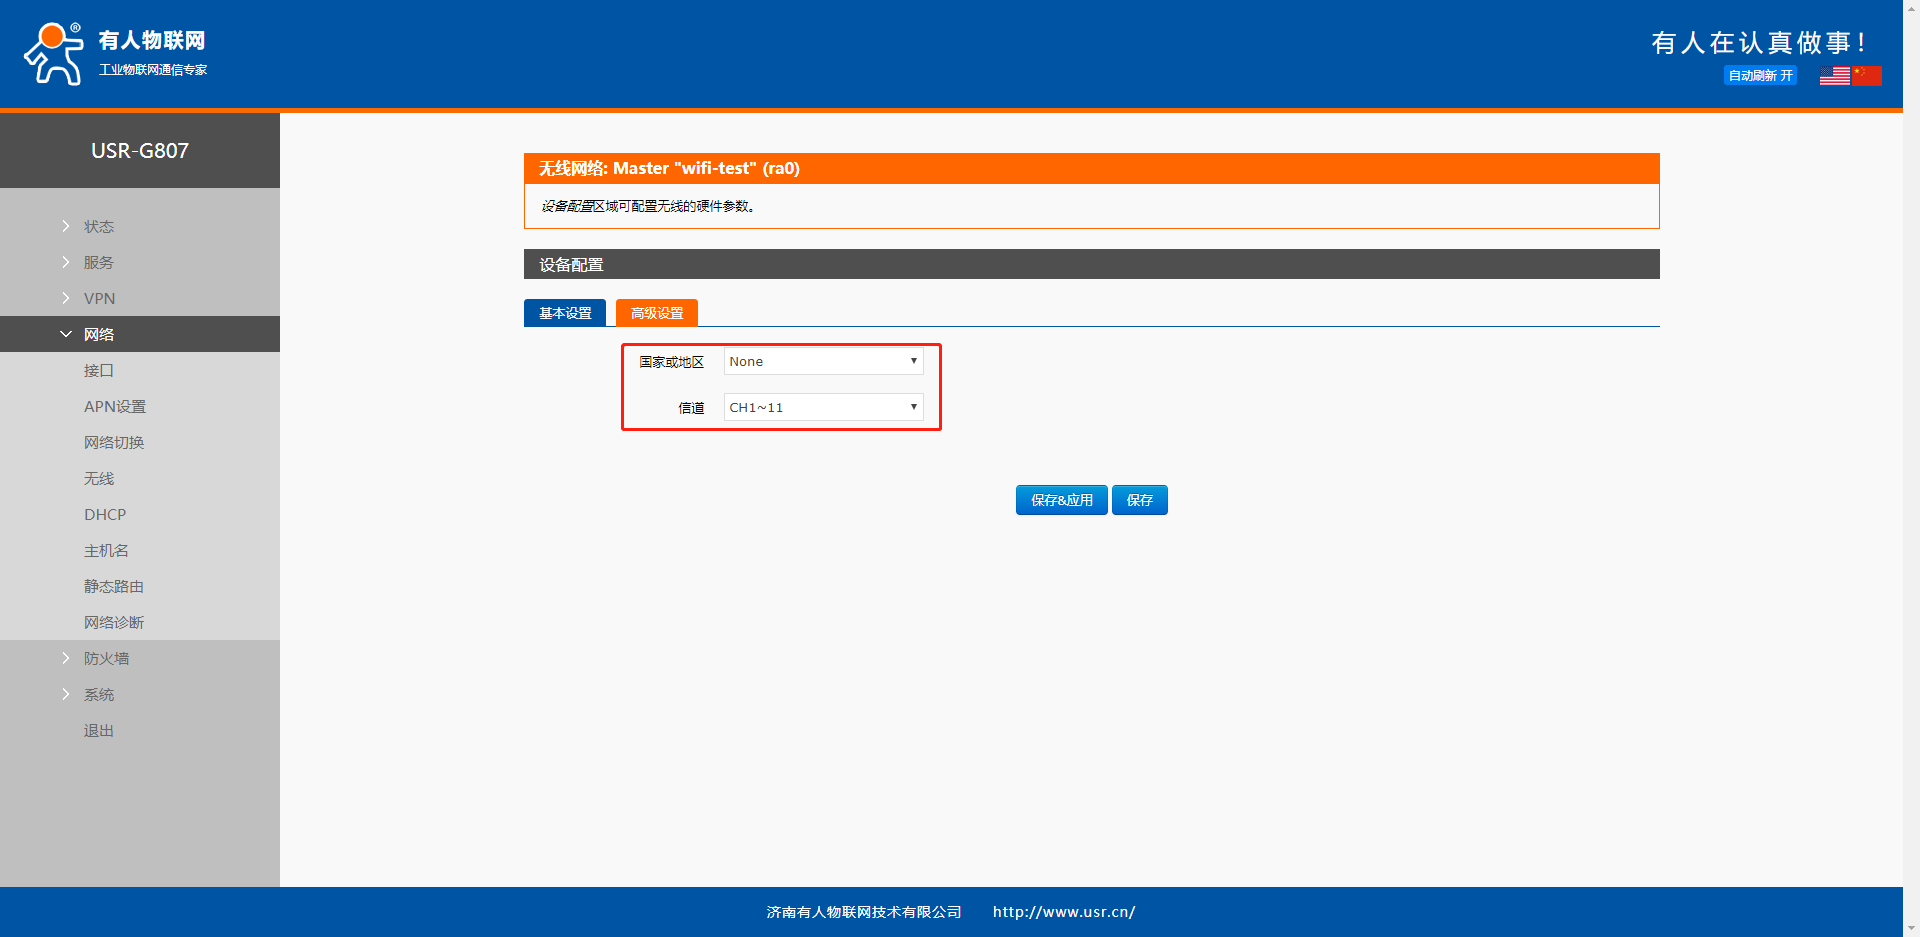The width and height of the screenshot is (1920, 937).
Task: Collapse the 网络 sidebar section
Action: pos(99,335)
